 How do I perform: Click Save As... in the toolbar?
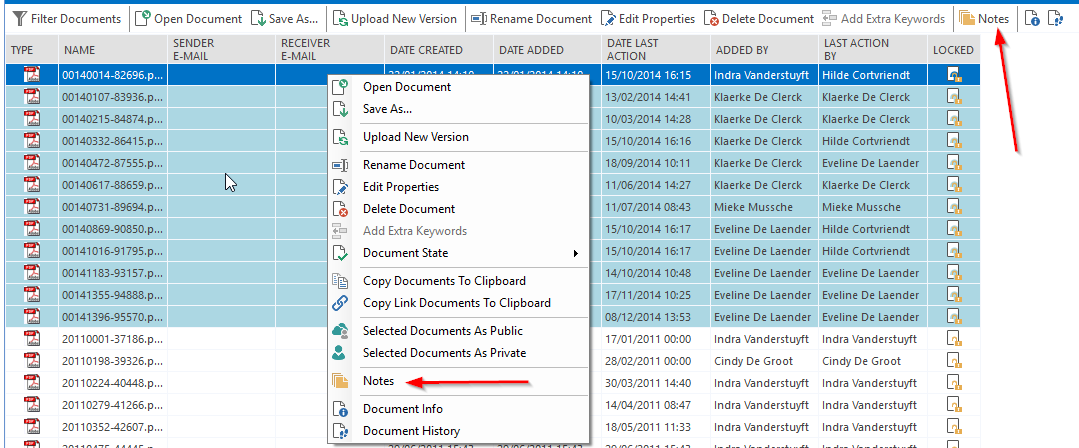click(x=284, y=19)
